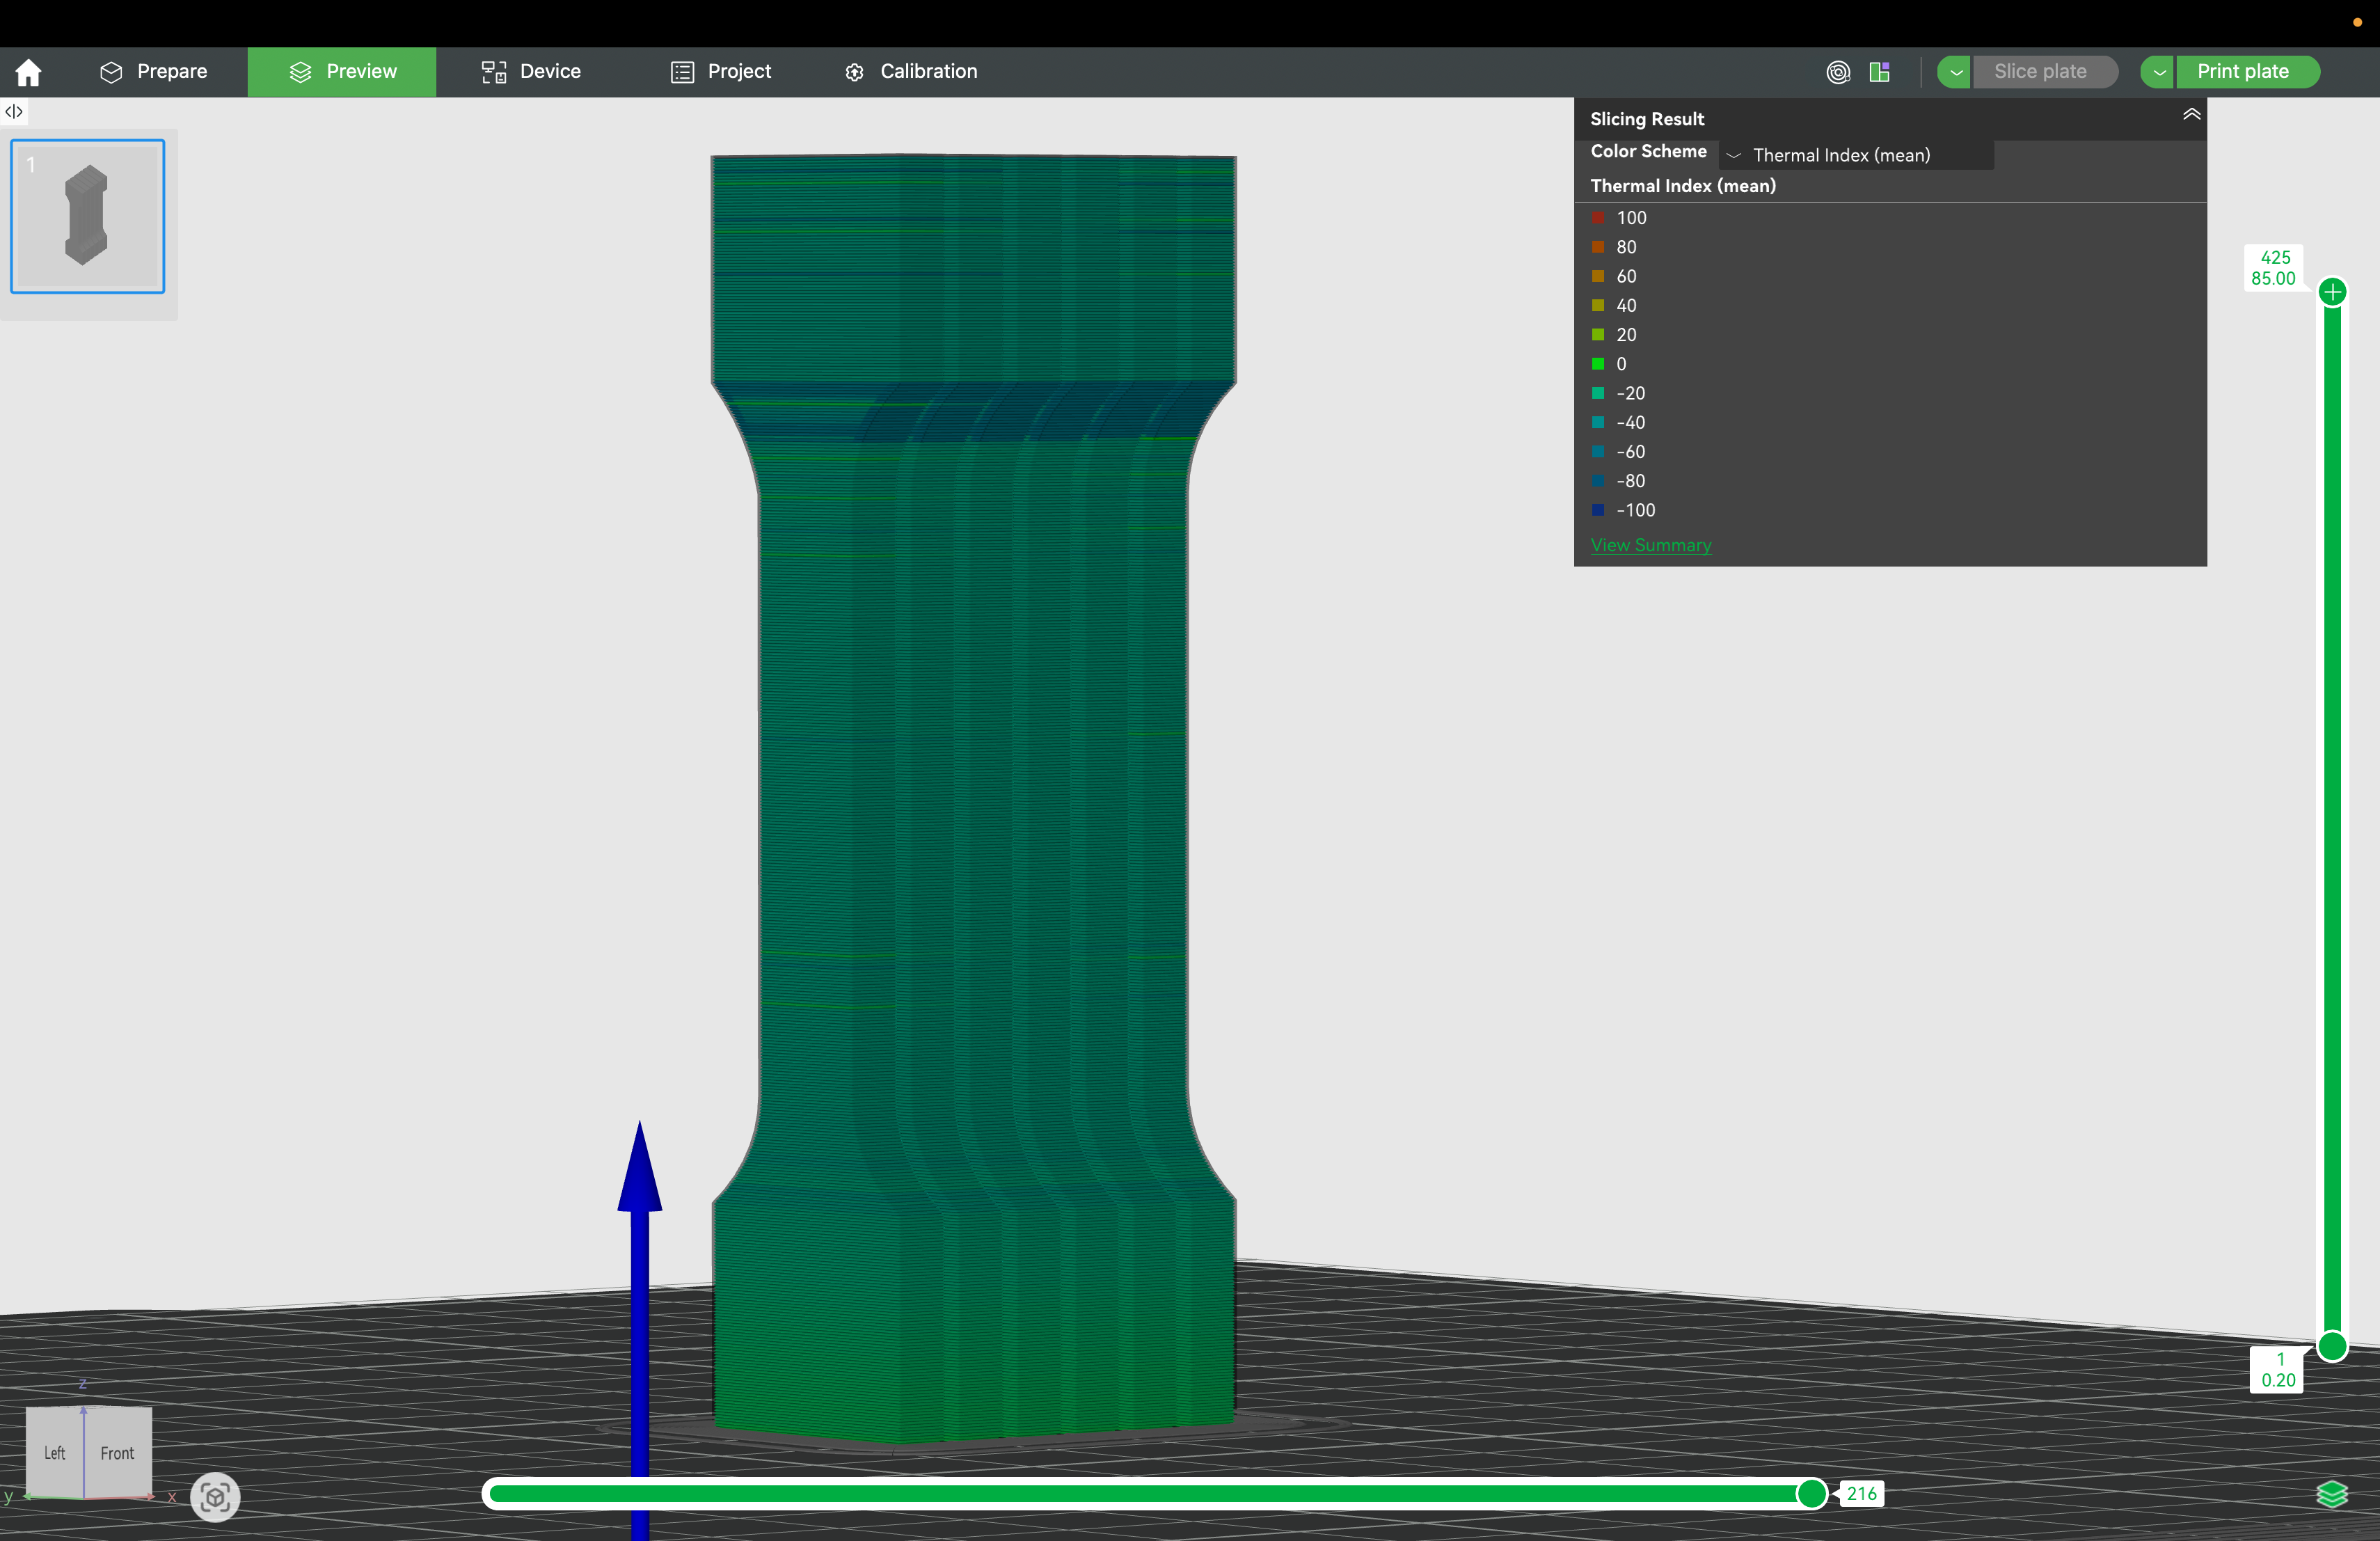Click the 20 legend value

point(1627,335)
